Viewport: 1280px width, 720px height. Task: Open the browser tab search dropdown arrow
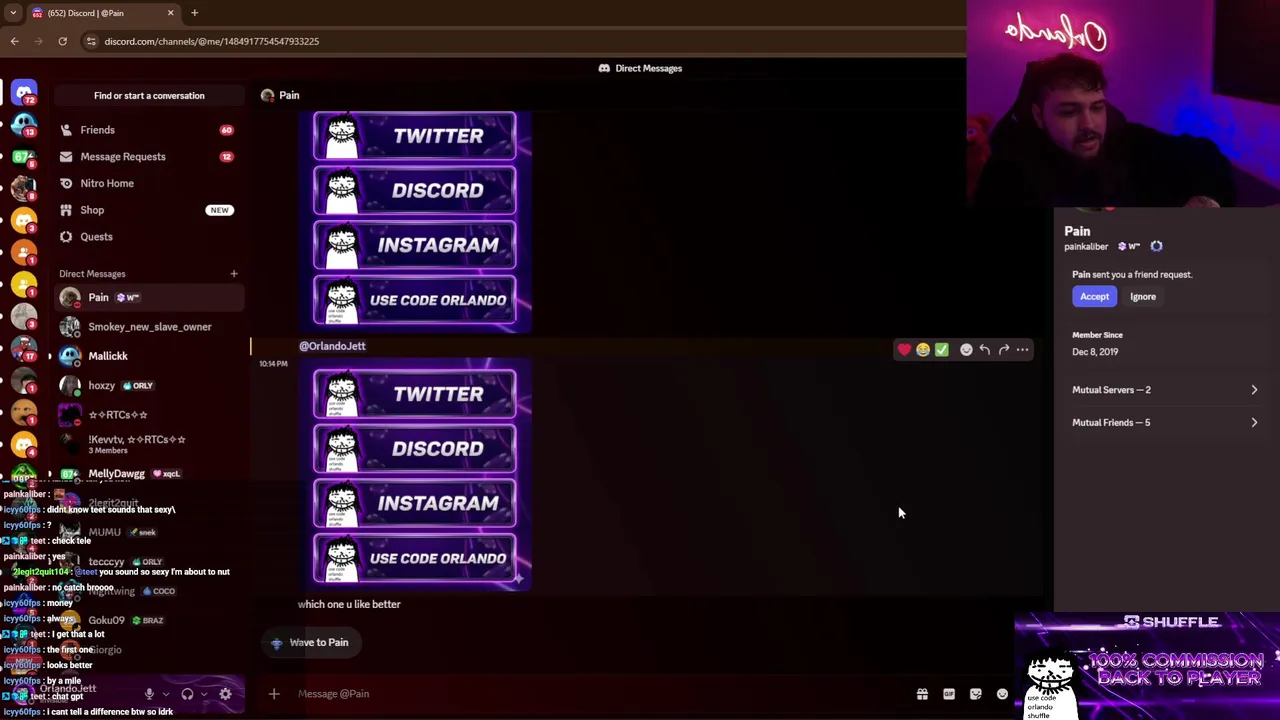pos(13,13)
